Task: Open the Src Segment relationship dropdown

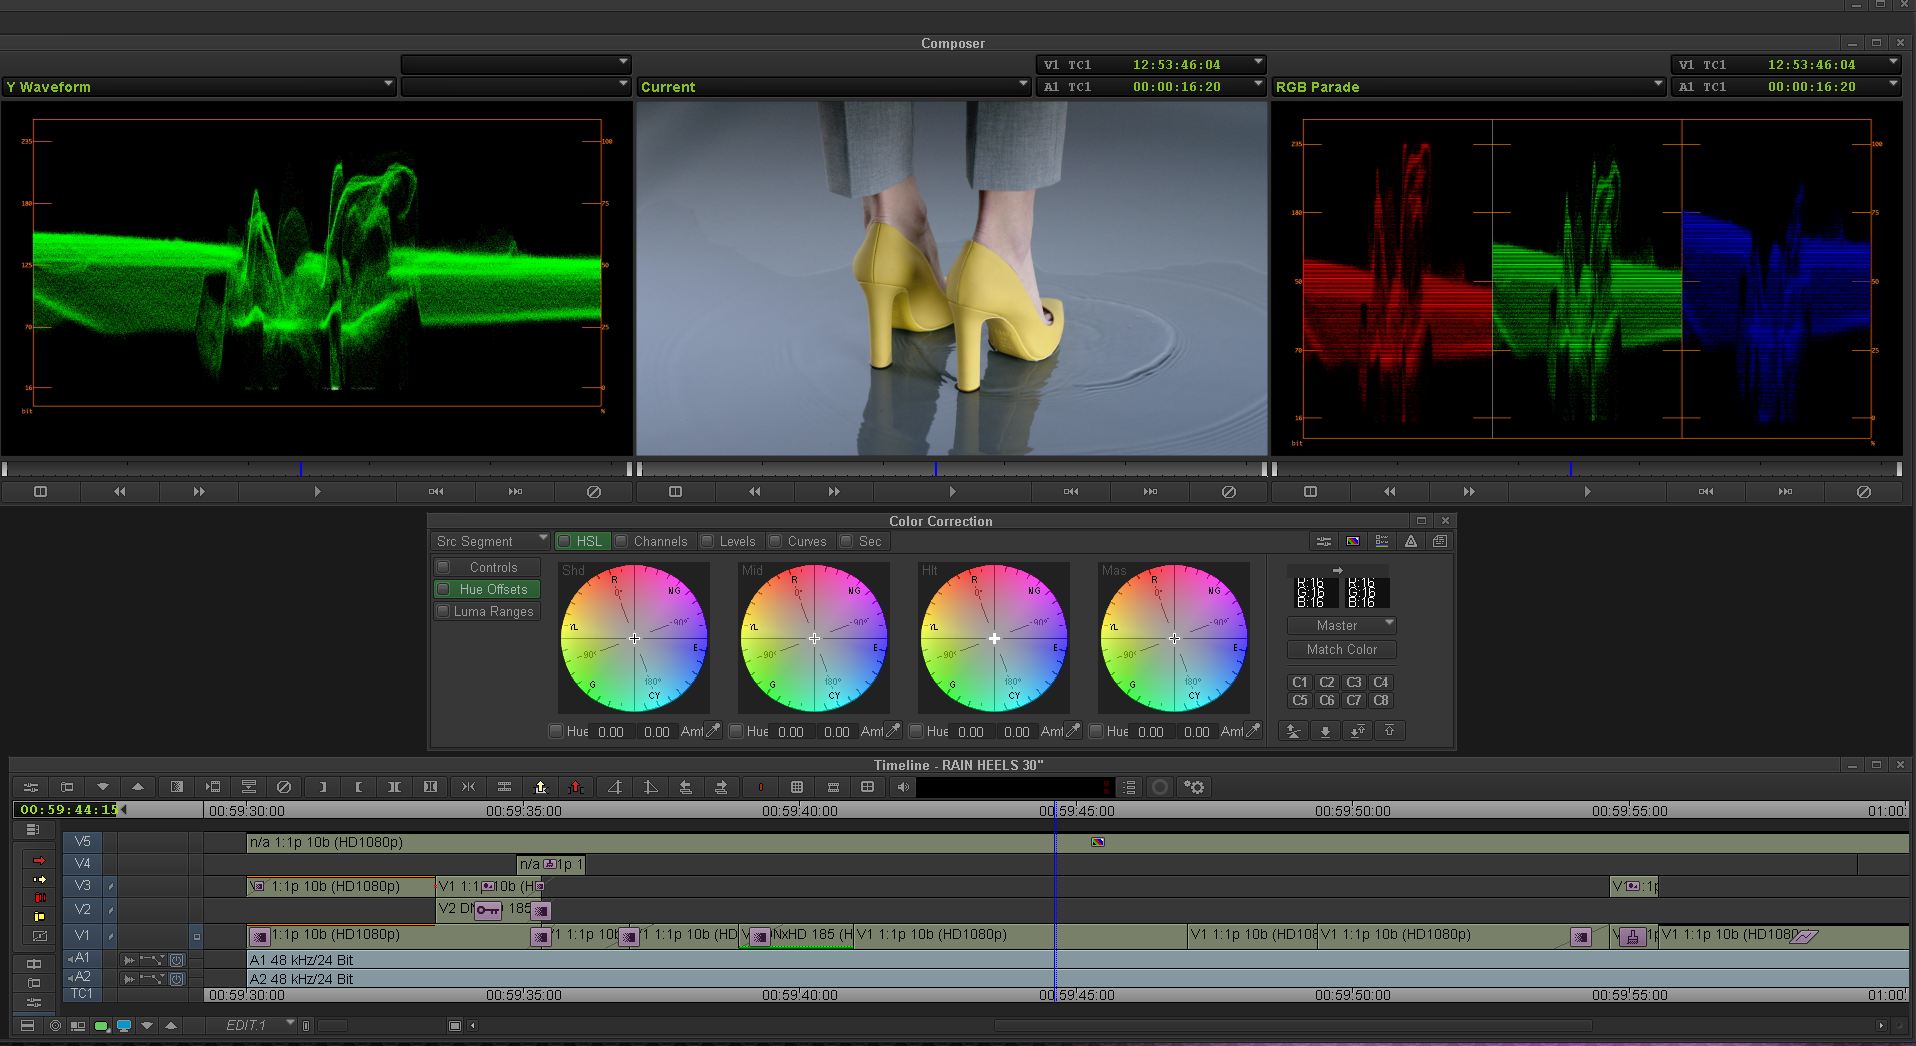Action: [491, 541]
